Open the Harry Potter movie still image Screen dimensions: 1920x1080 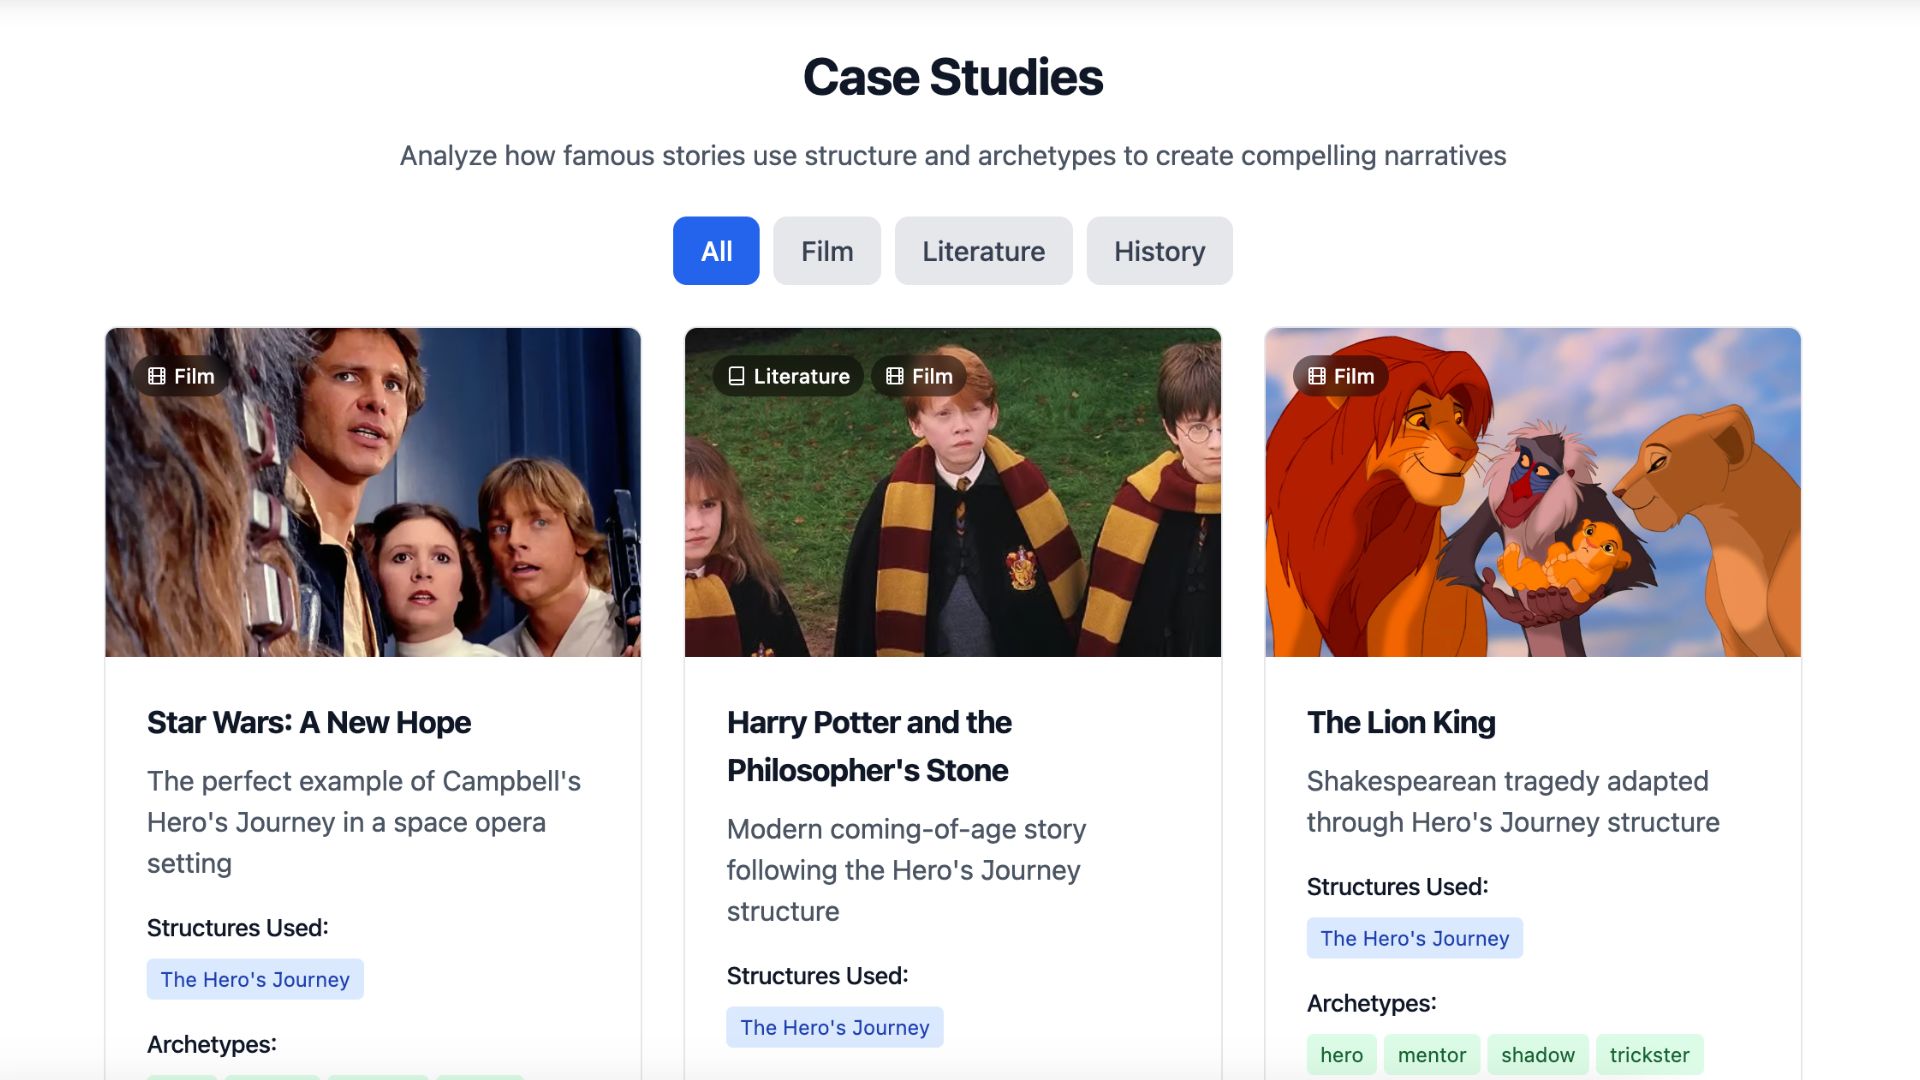pyautogui.click(x=953, y=520)
